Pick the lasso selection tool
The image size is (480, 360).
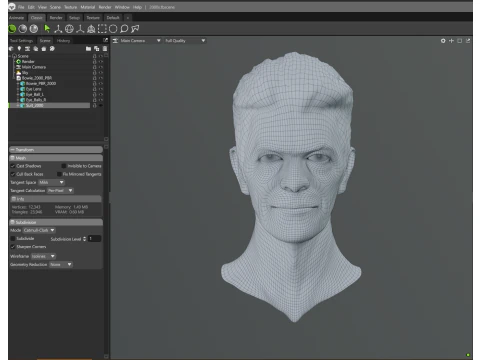[124, 29]
